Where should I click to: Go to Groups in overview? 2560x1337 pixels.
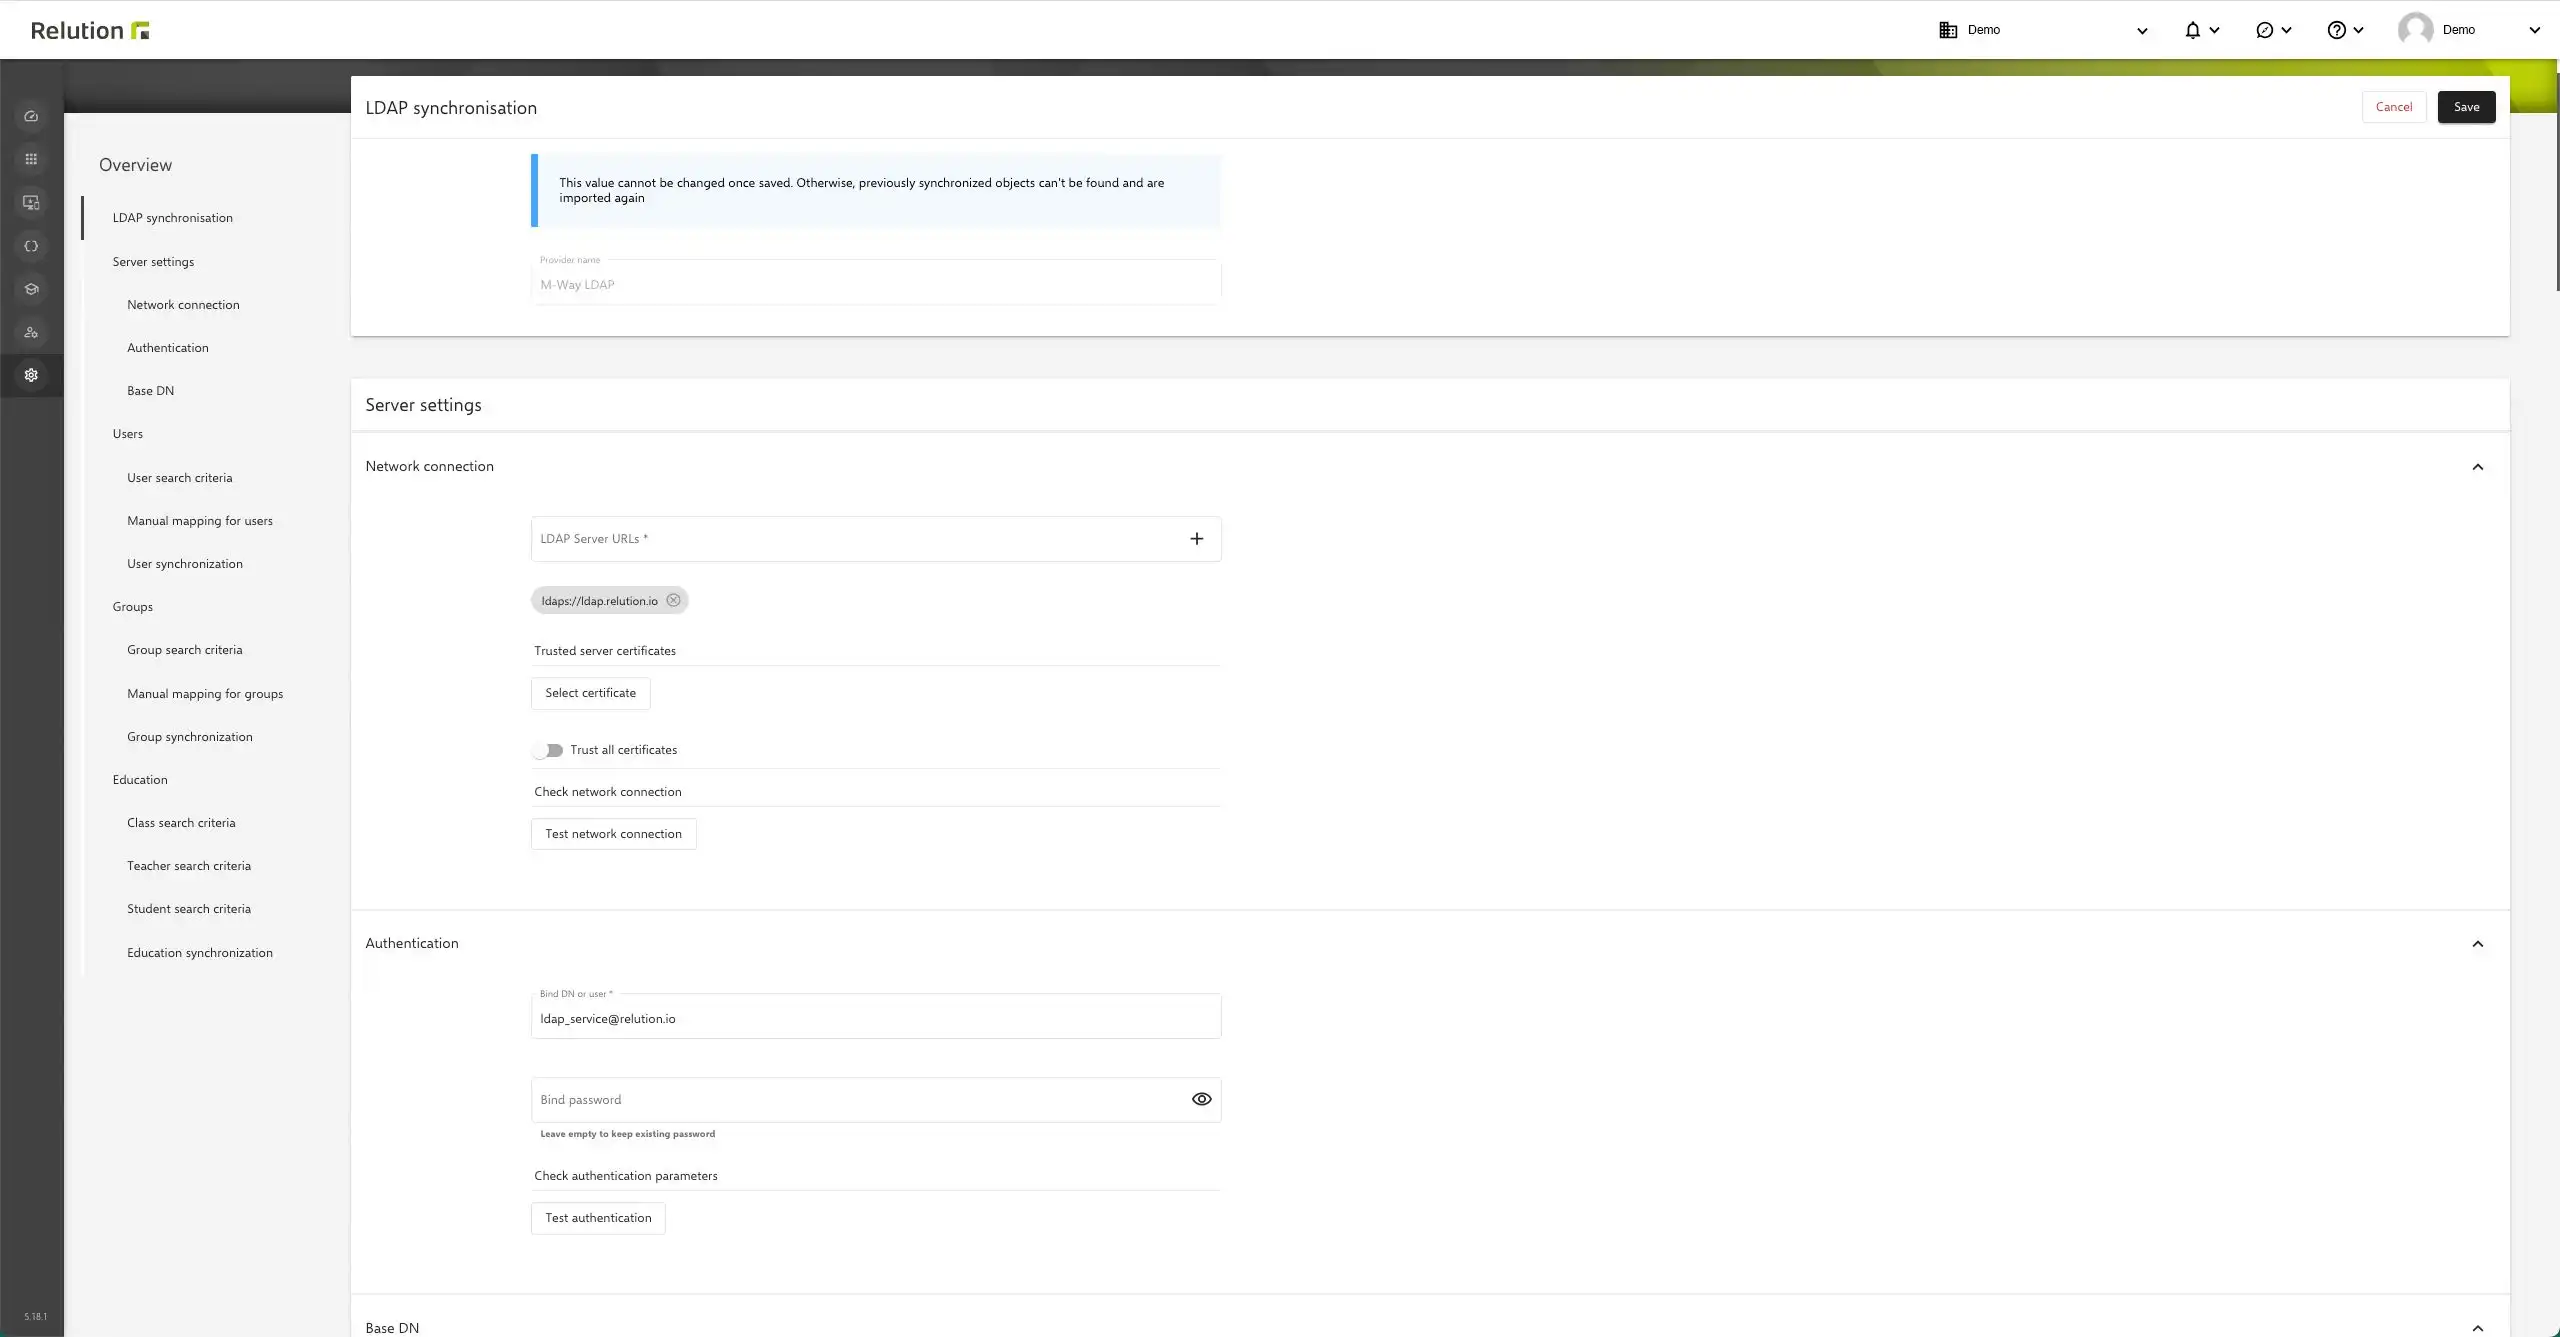[x=132, y=607]
